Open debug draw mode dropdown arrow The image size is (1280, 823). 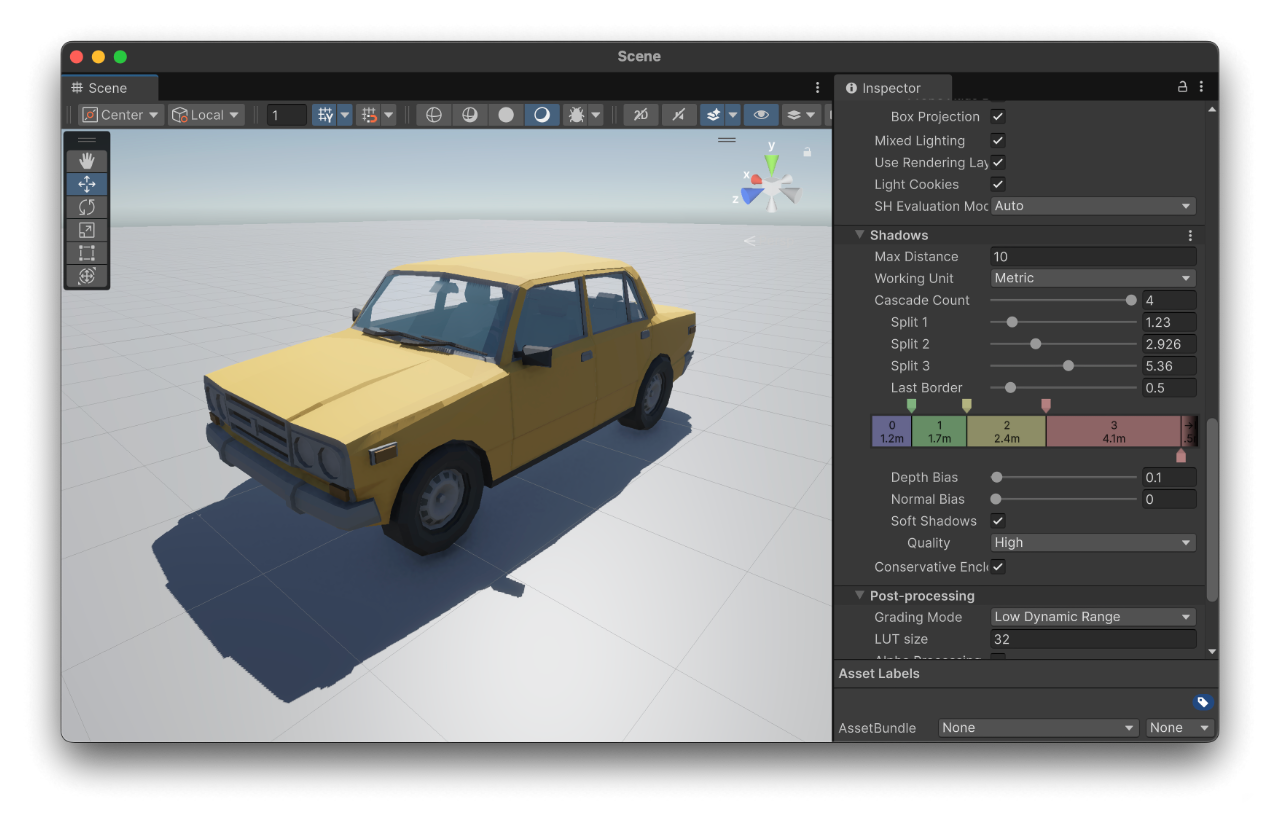(x=596, y=115)
